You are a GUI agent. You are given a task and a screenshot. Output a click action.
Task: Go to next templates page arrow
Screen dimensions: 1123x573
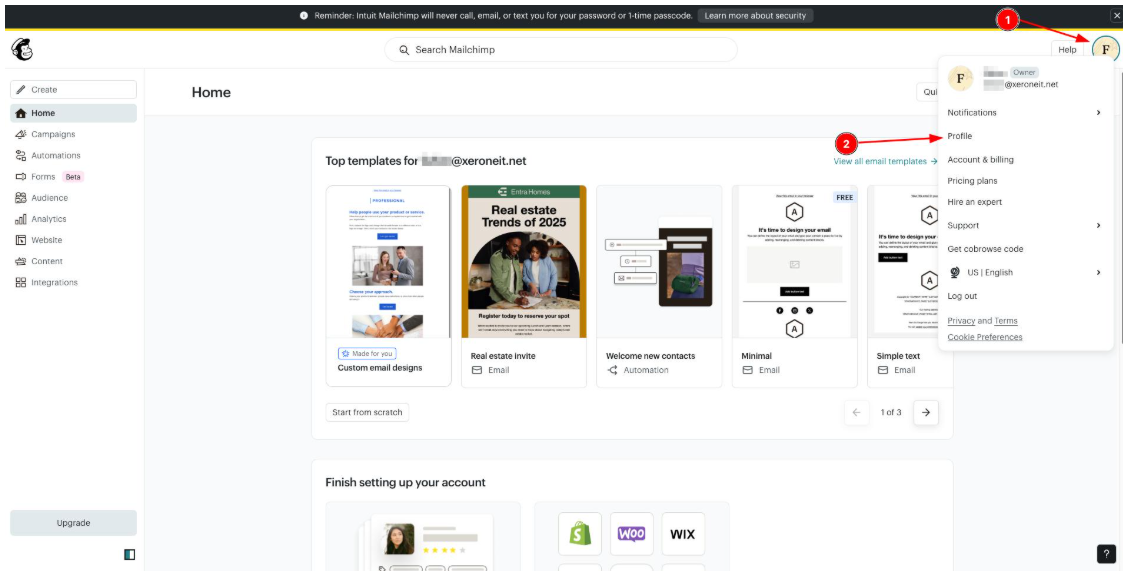(926, 412)
